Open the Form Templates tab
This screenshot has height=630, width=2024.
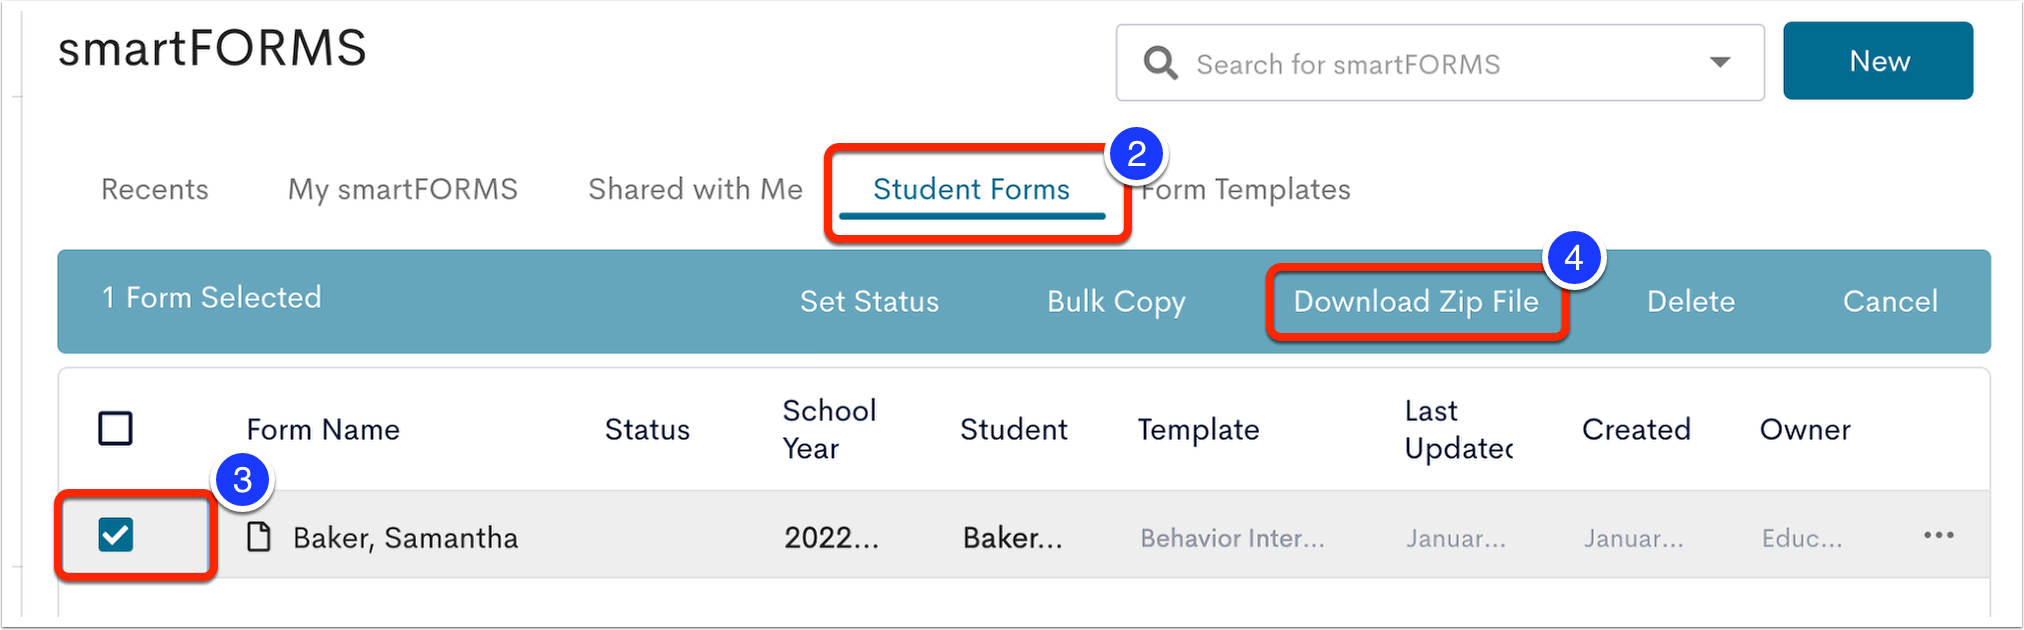point(1246,189)
